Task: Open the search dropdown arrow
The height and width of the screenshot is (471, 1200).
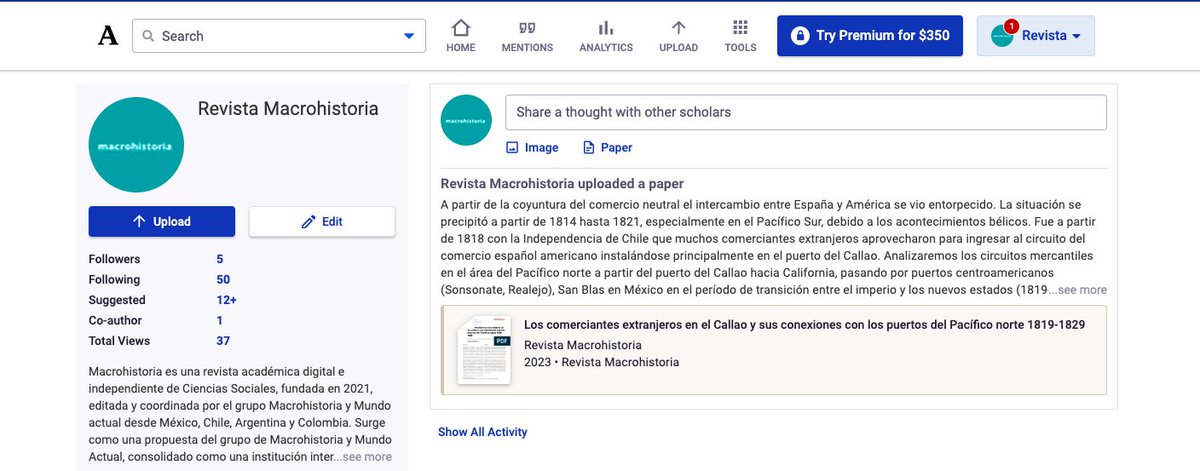Action: (x=409, y=36)
